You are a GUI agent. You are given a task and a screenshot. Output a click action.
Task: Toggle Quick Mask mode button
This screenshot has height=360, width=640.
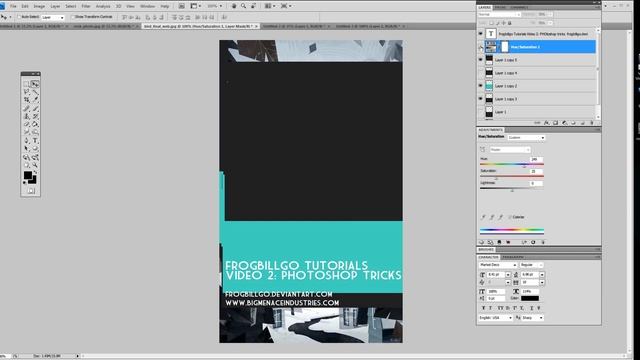pyautogui.click(x=31, y=191)
